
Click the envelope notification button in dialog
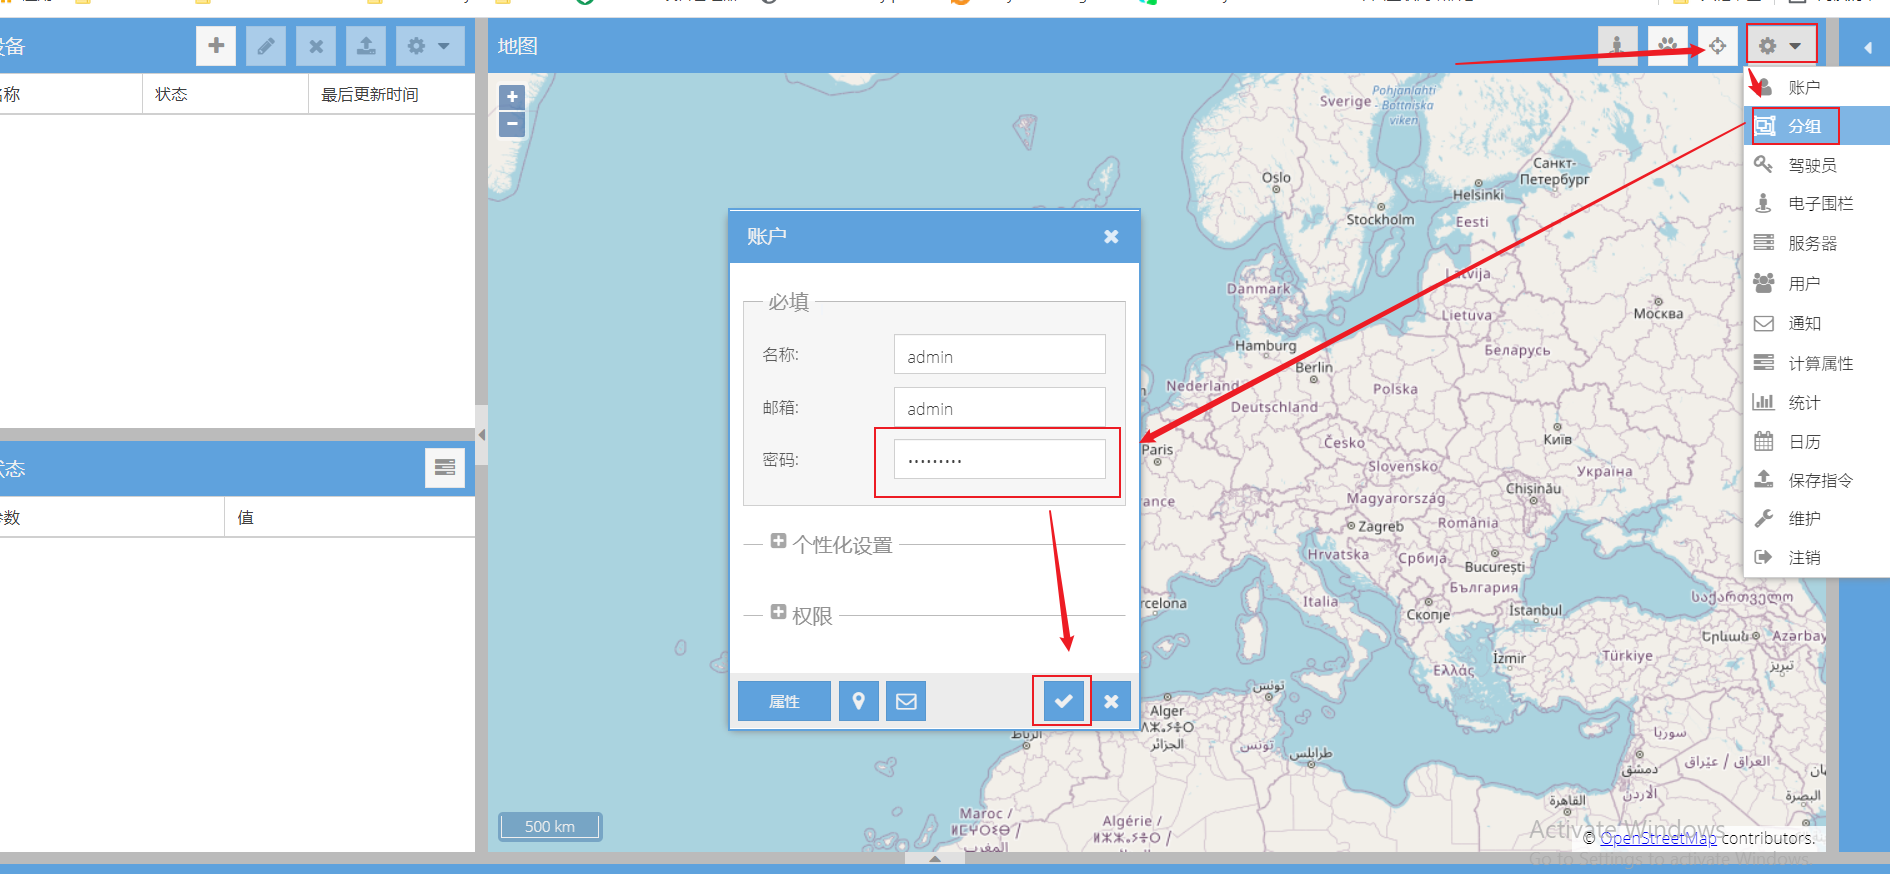tap(906, 701)
